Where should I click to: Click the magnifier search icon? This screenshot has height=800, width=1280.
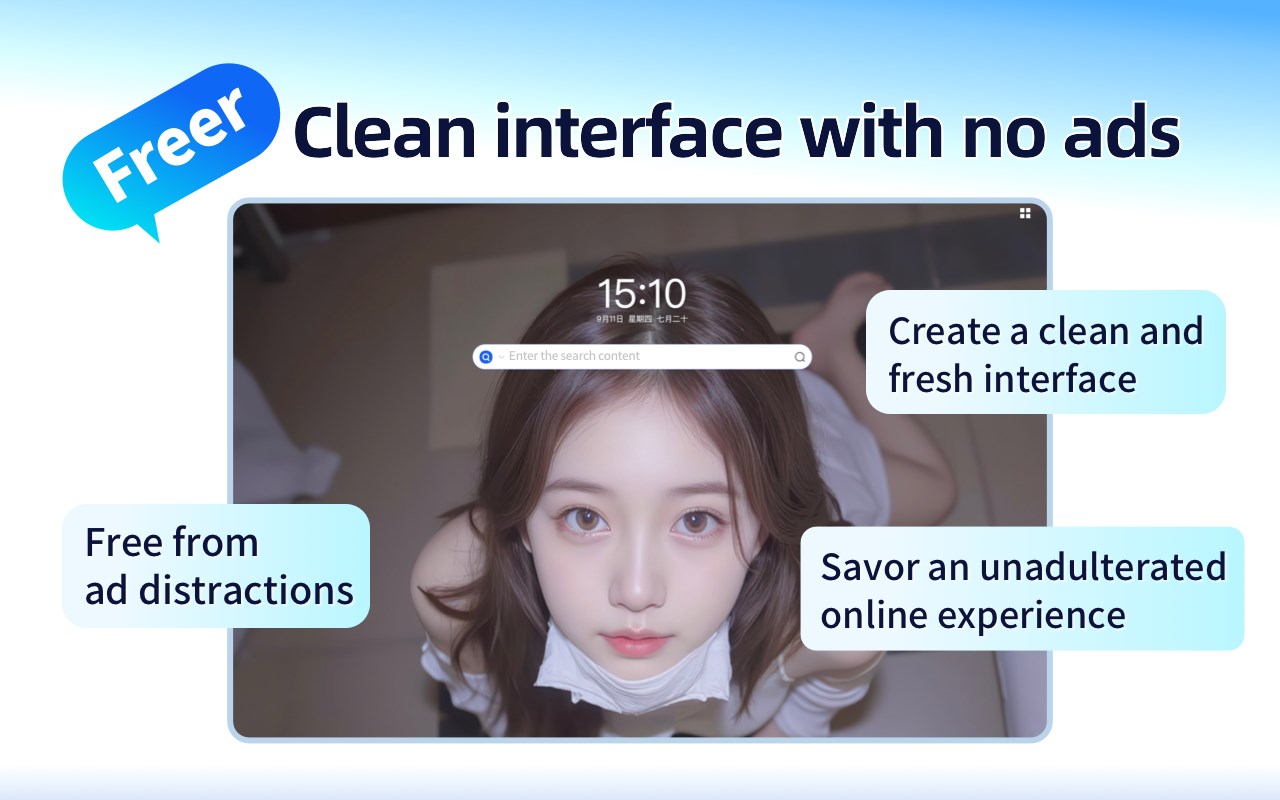click(799, 357)
